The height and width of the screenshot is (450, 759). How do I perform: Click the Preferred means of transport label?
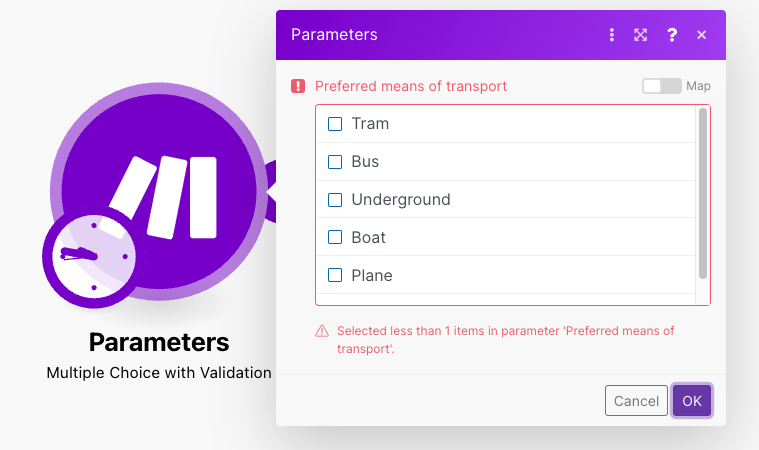[411, 86]
